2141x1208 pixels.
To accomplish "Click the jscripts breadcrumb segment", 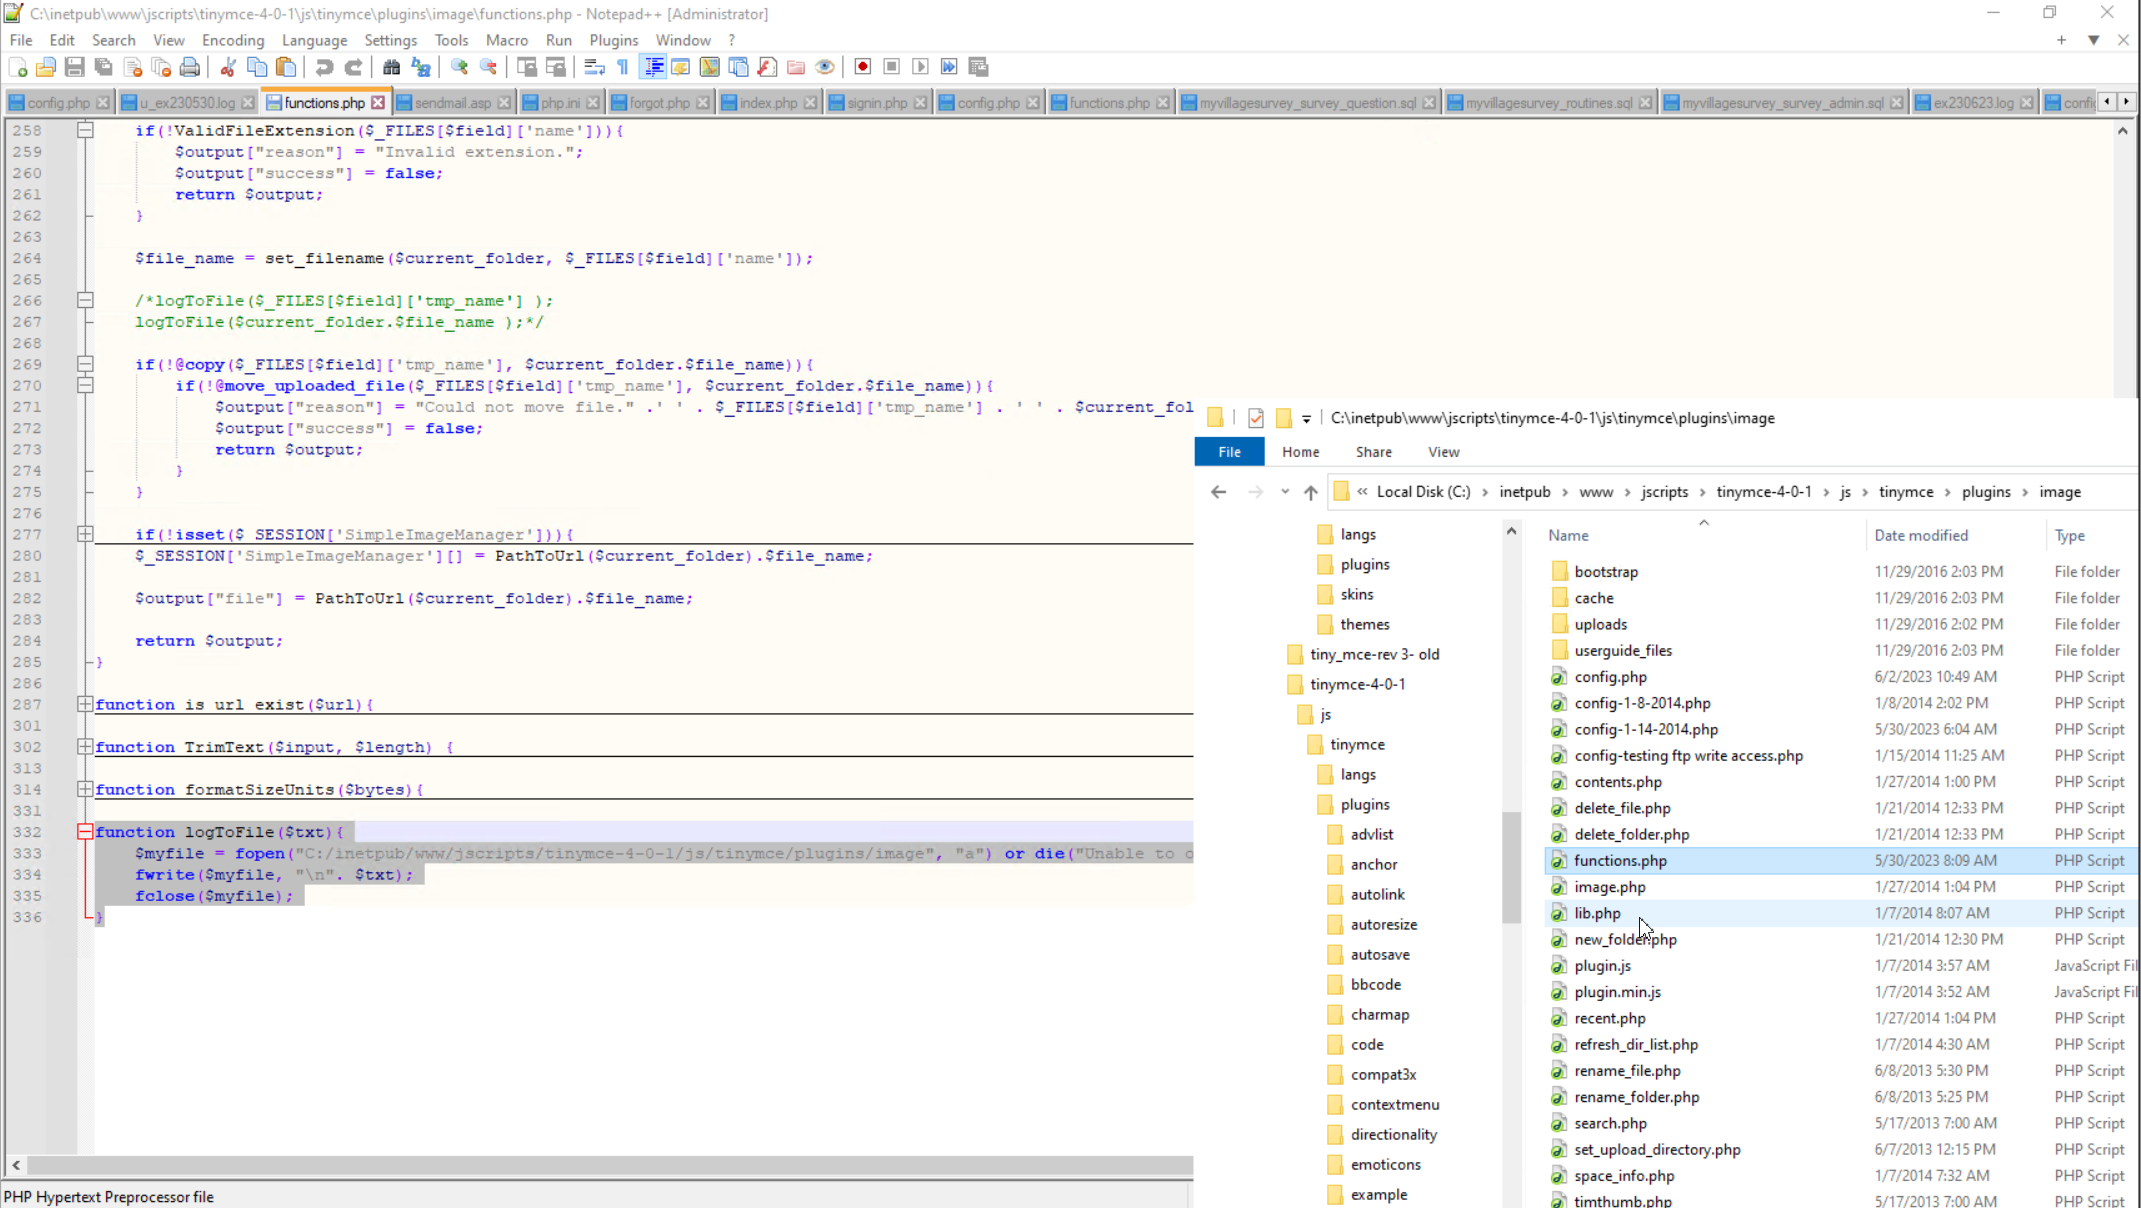I will click(x=1664, y=492).
